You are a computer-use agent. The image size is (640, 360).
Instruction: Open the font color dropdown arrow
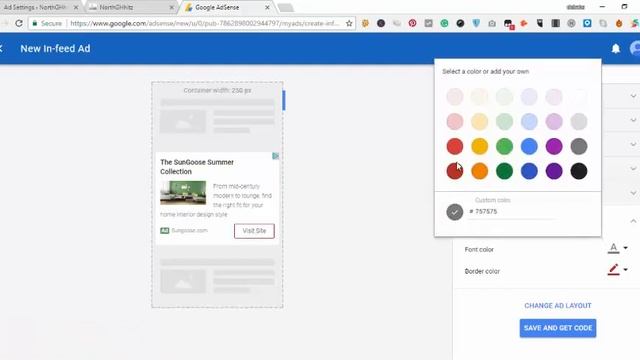625,248
